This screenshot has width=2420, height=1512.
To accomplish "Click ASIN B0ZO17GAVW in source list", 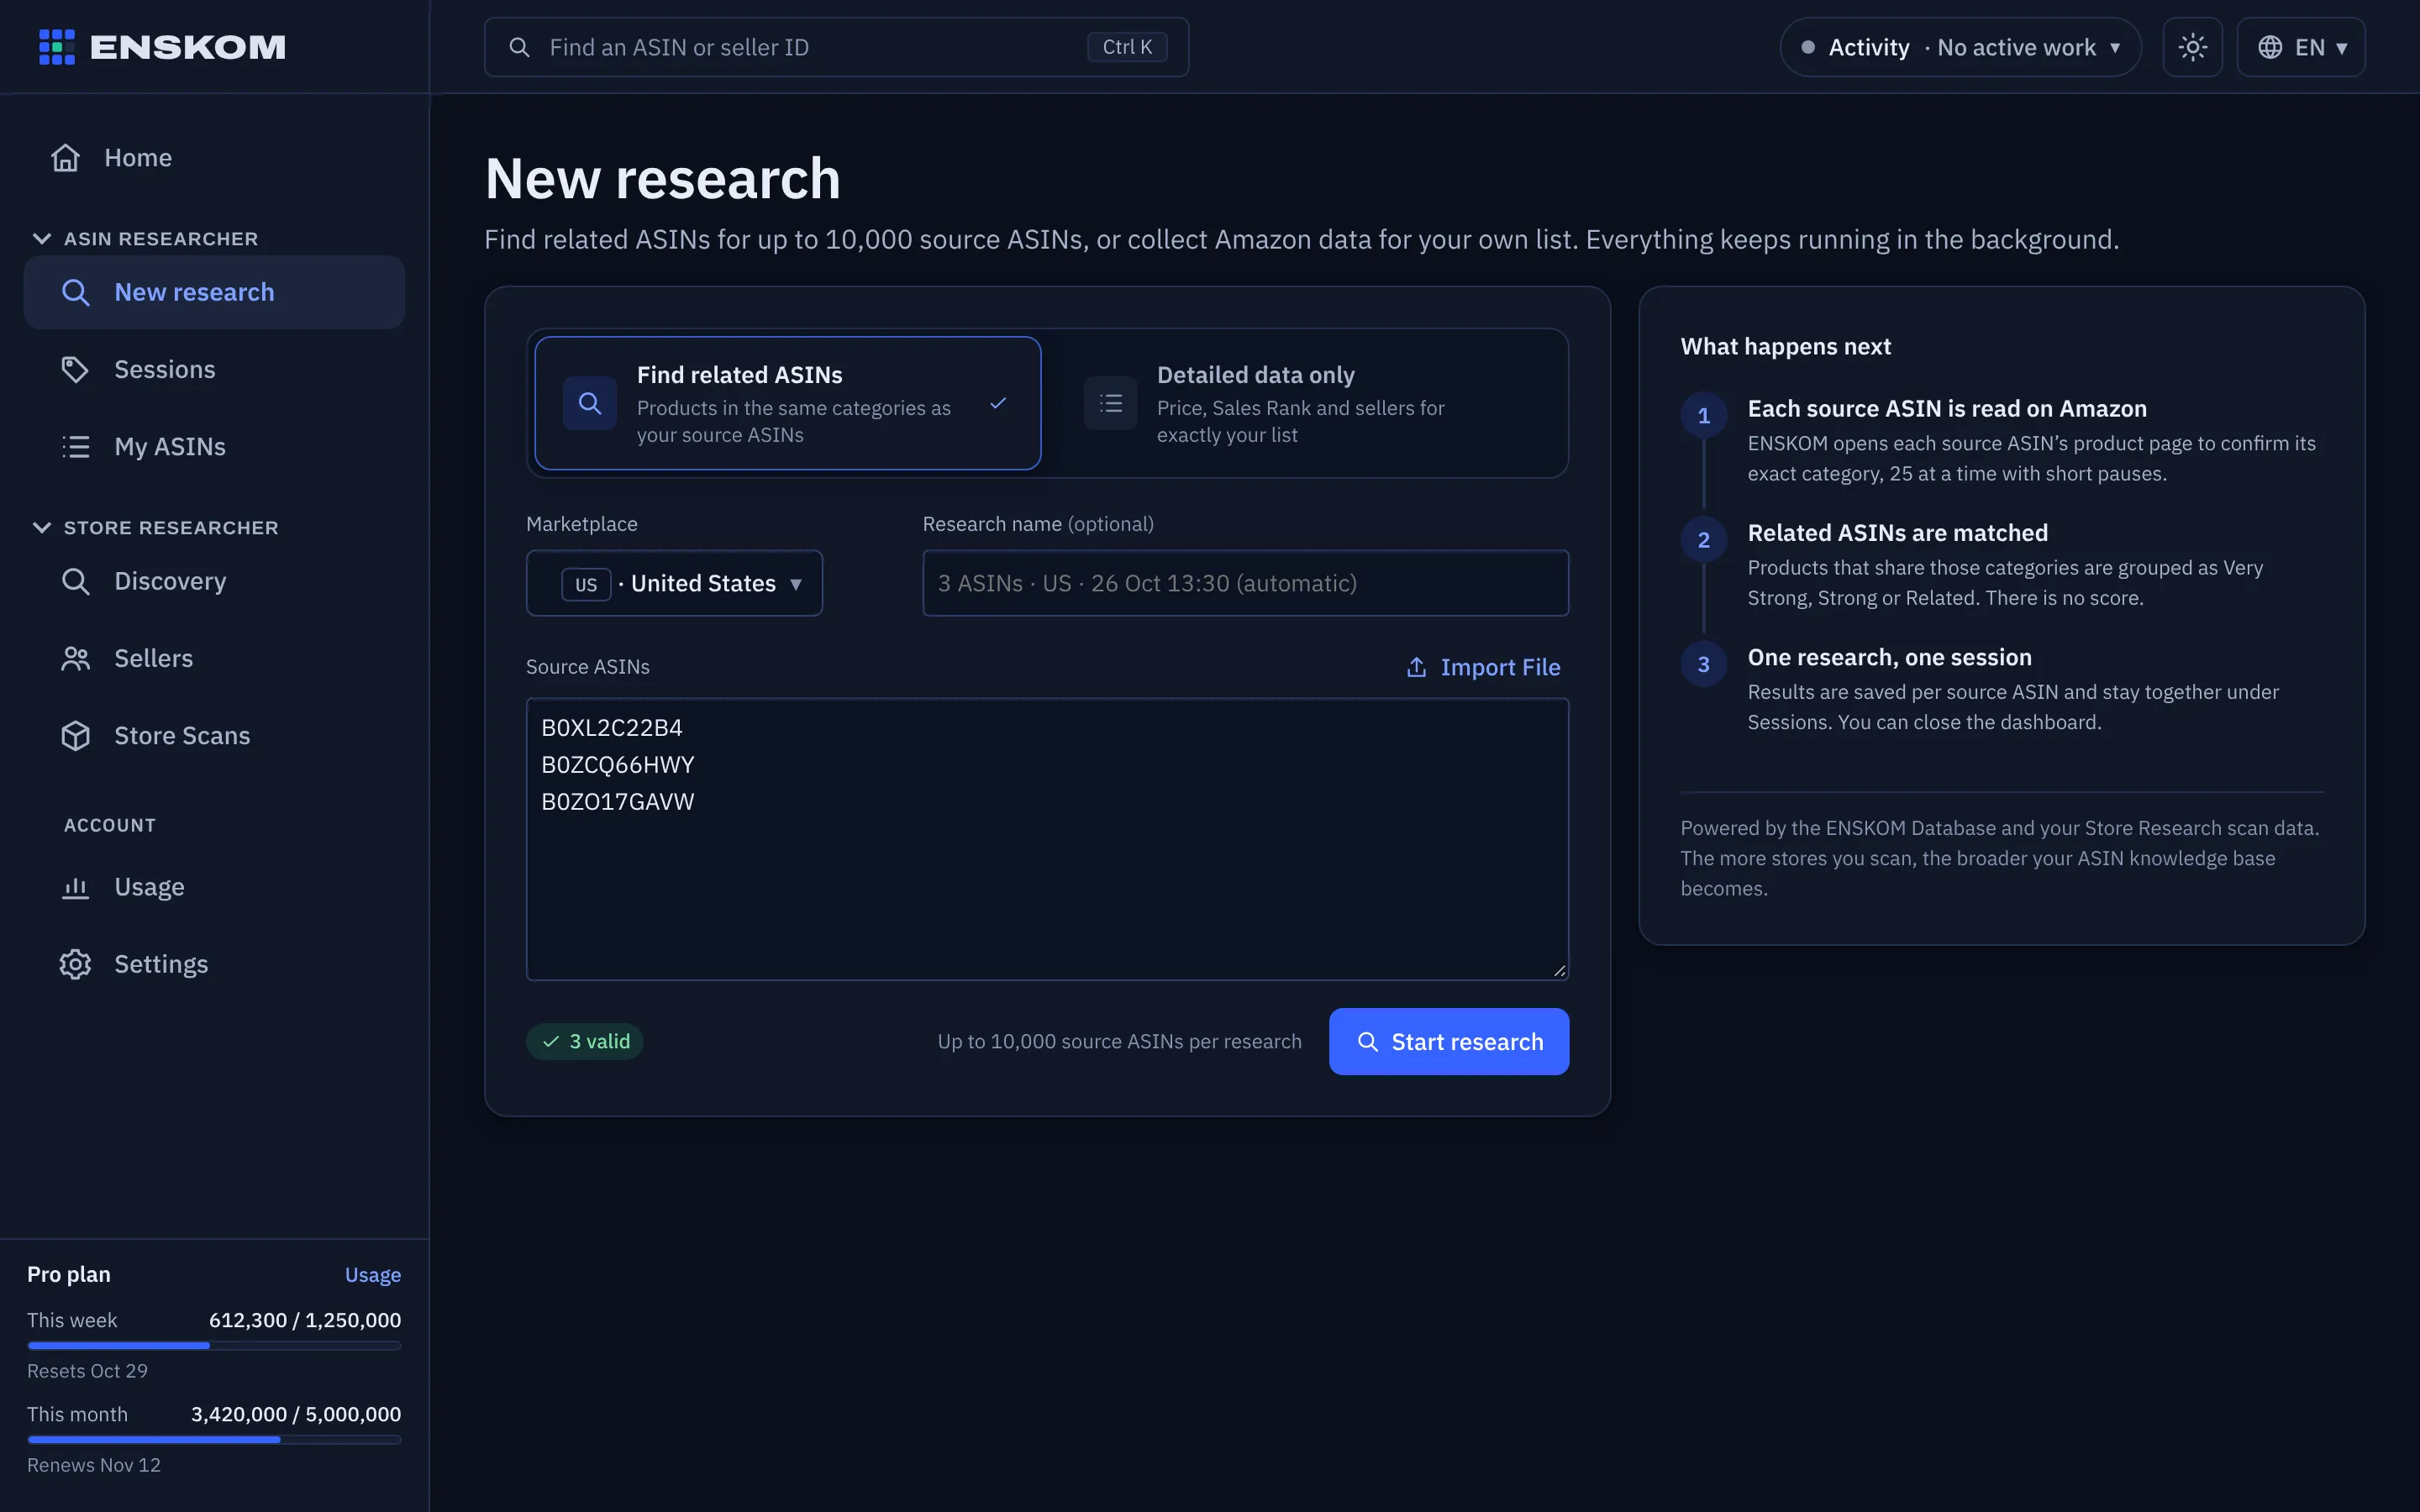I will (x=617, y=802).
